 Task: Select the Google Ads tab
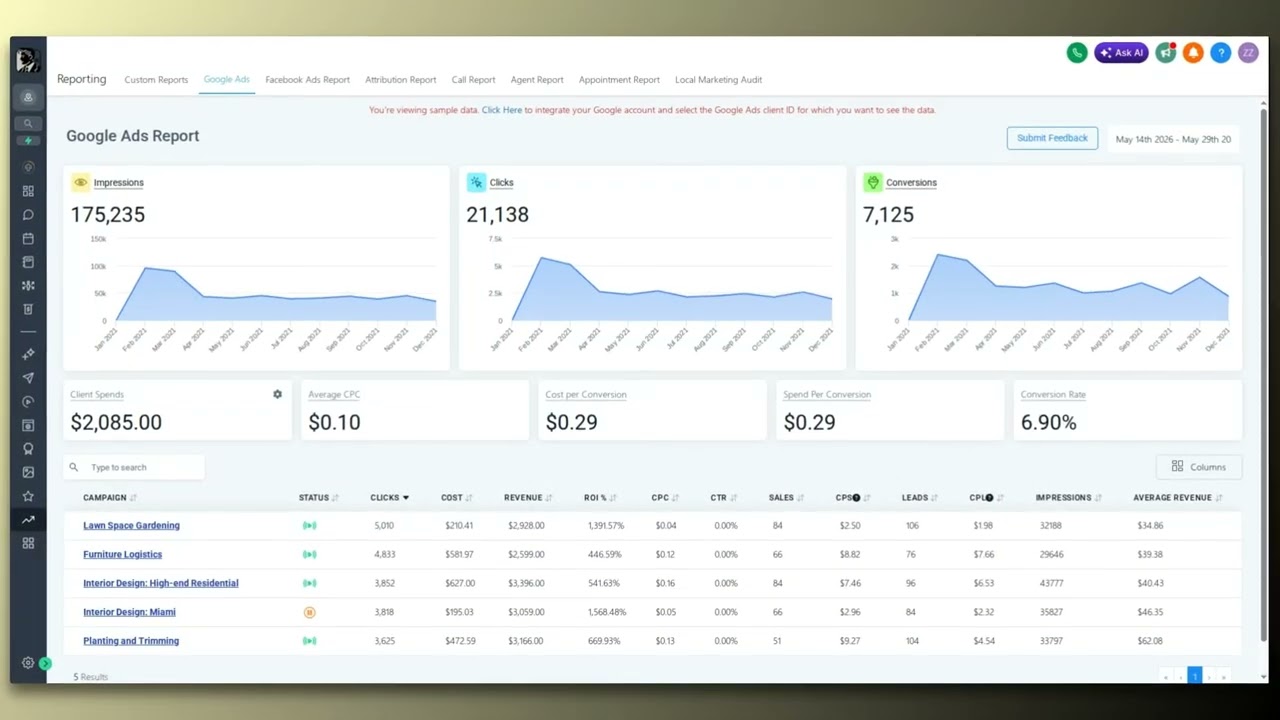coord(227,80)
